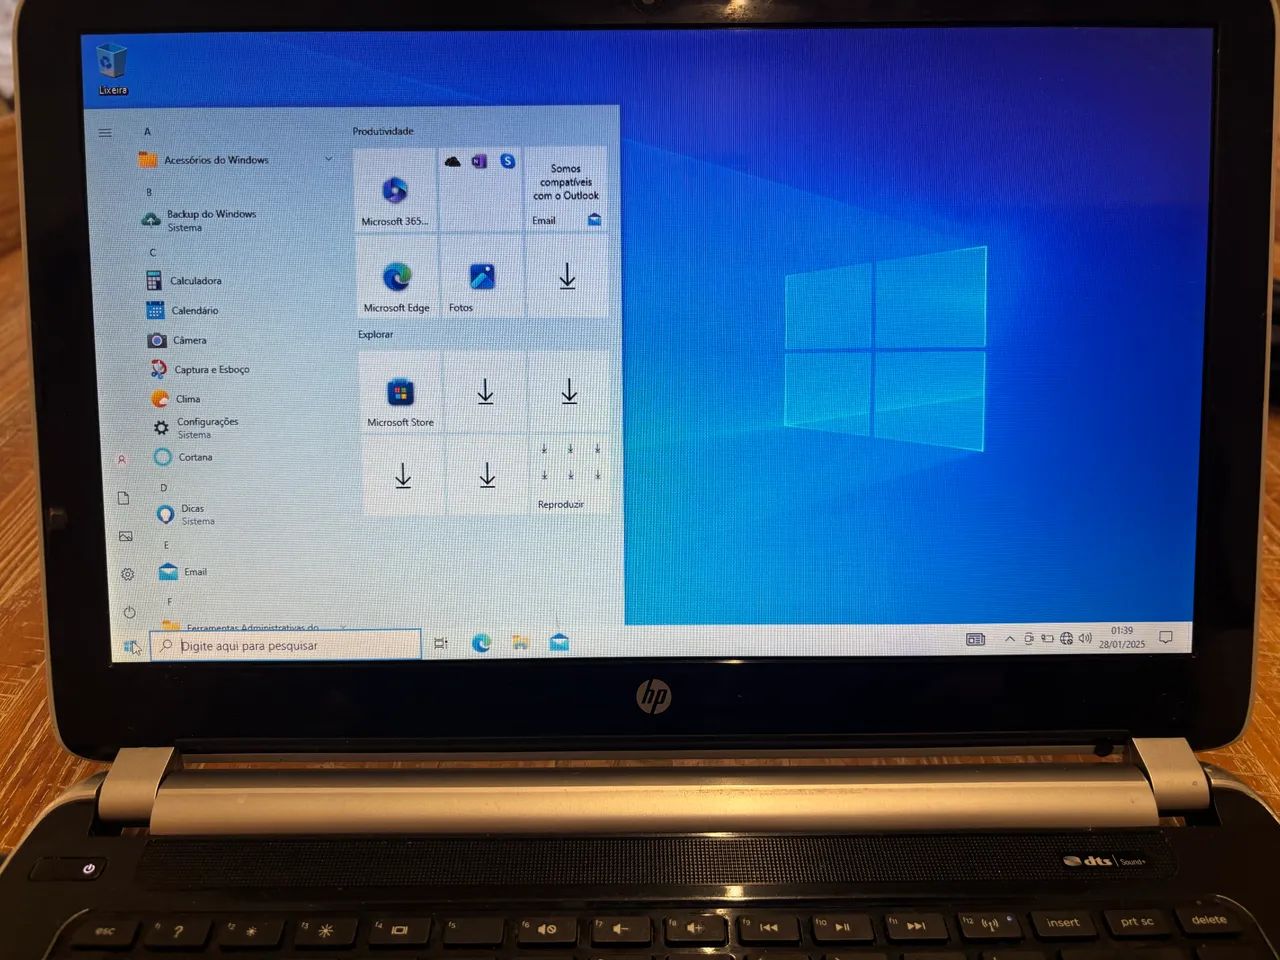The image size is (1280, 960).
Task: Open the Lixeira recycle bin icon
Action: pyautogui.click(x=112, y=68)
